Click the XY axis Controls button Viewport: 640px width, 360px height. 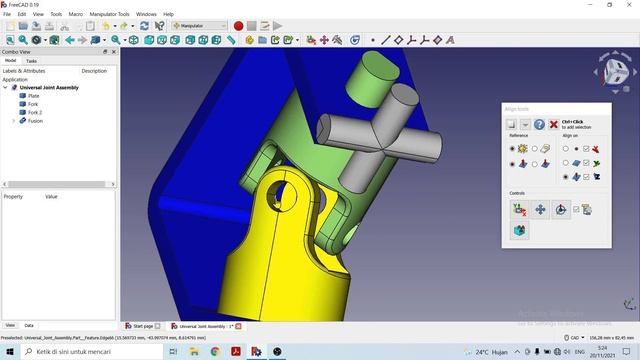pyautogui.click(x=519, y=210)
